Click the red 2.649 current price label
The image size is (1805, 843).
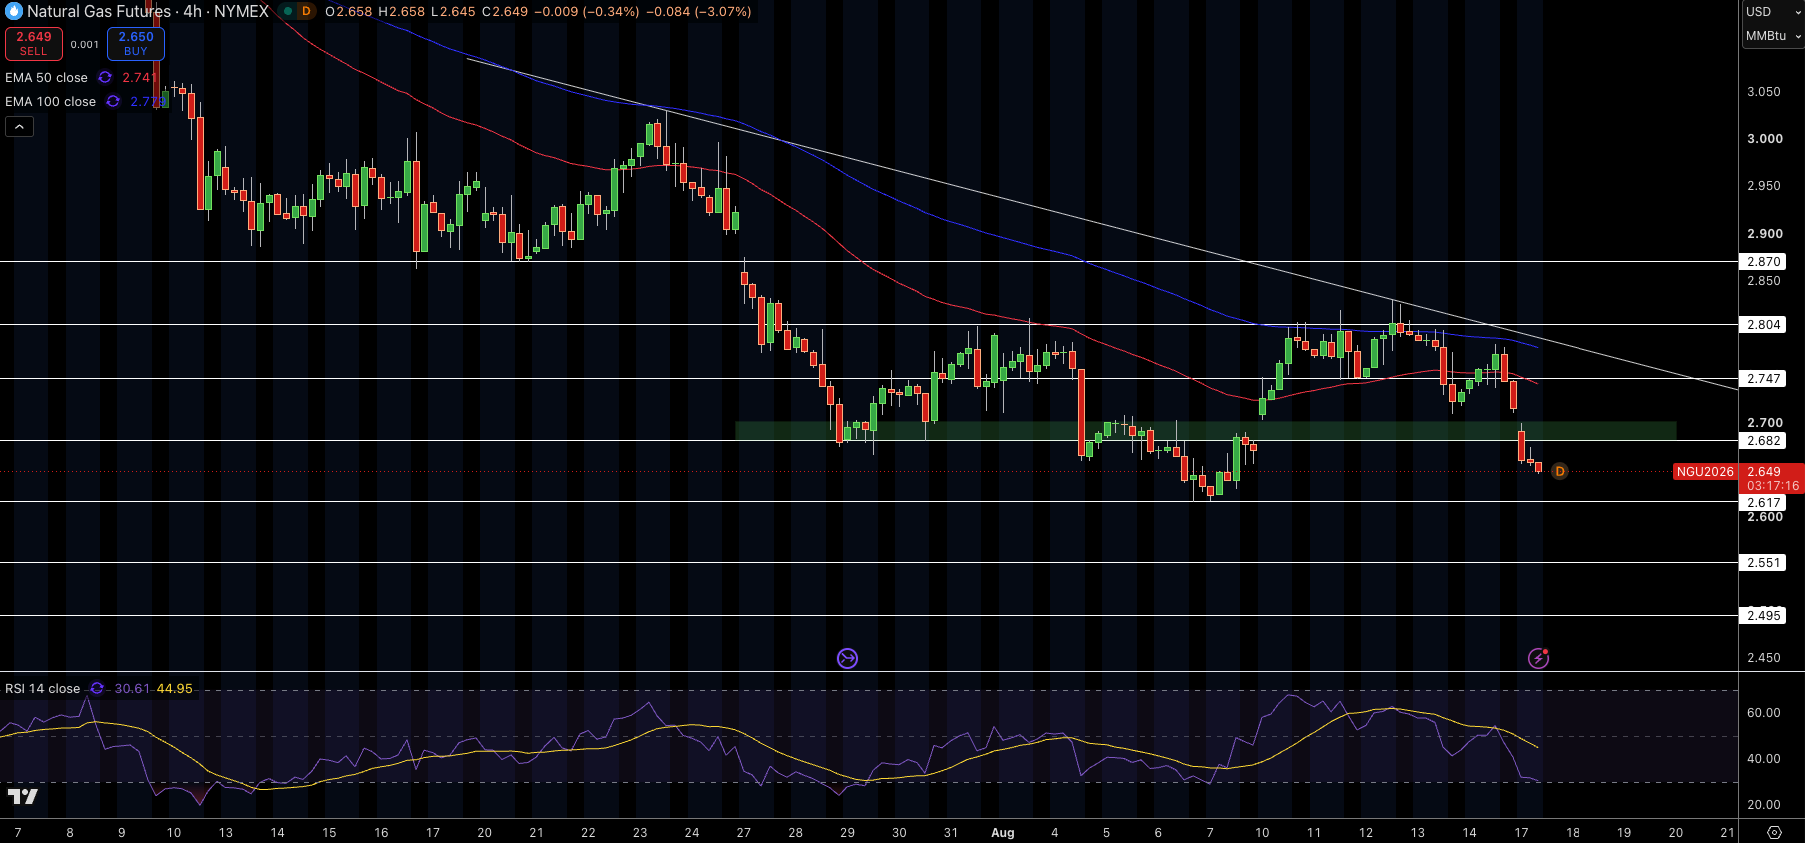(1764, 471)
